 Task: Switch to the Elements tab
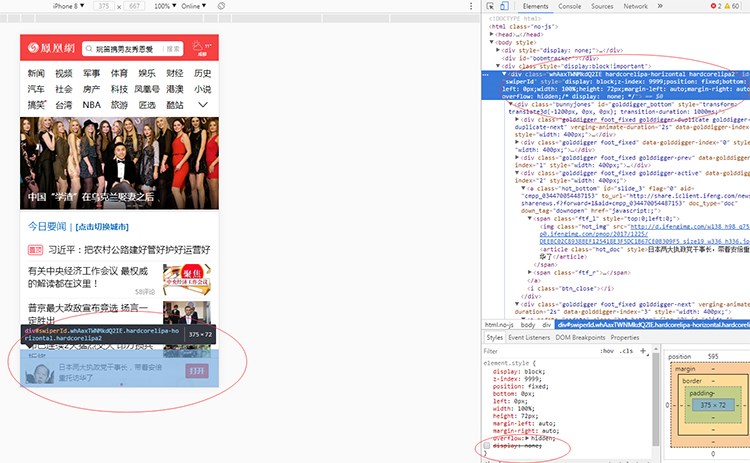pos(535,6)
